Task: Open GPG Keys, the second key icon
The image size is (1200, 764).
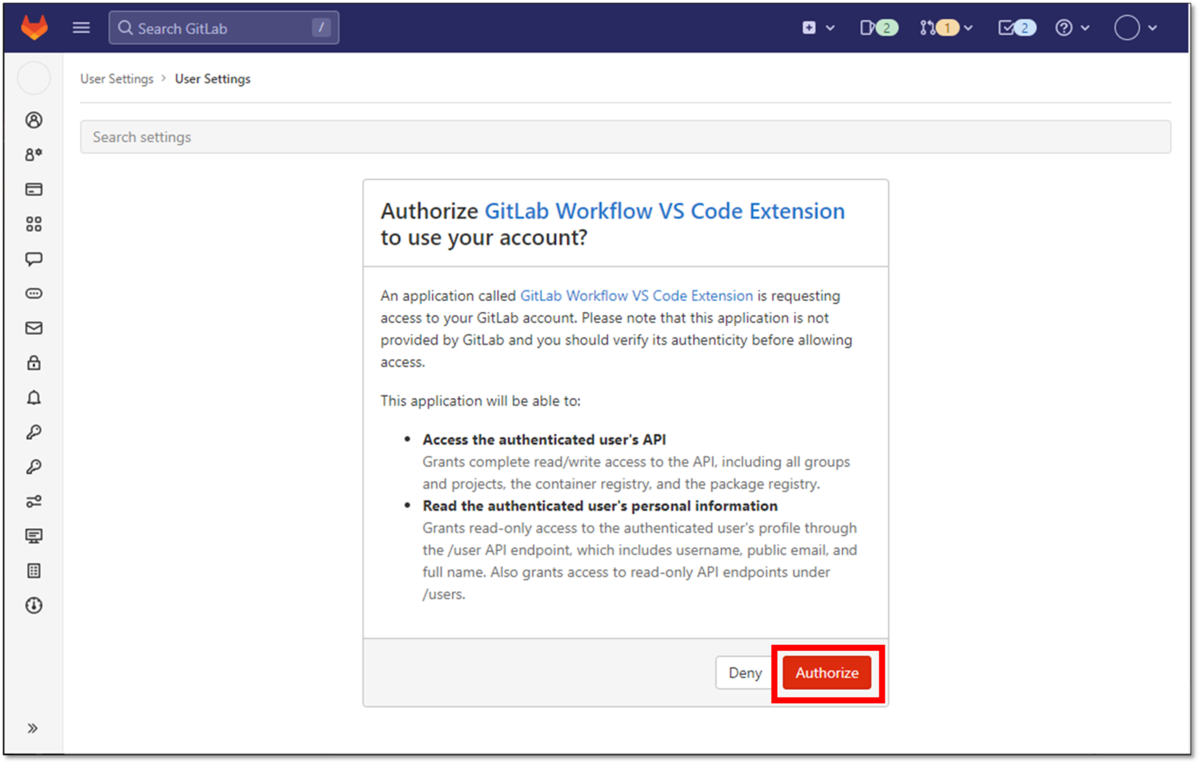Action: [x=34, y=467]
